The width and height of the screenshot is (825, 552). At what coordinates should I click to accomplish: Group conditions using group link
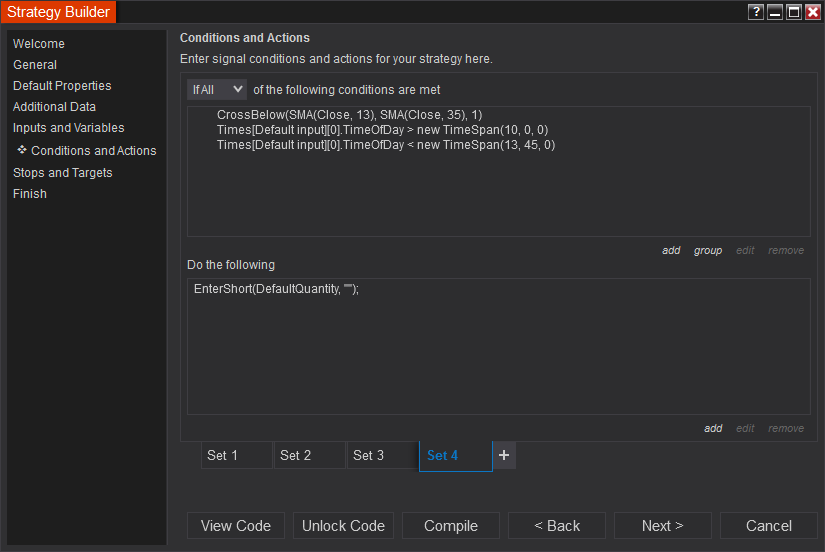708,250
